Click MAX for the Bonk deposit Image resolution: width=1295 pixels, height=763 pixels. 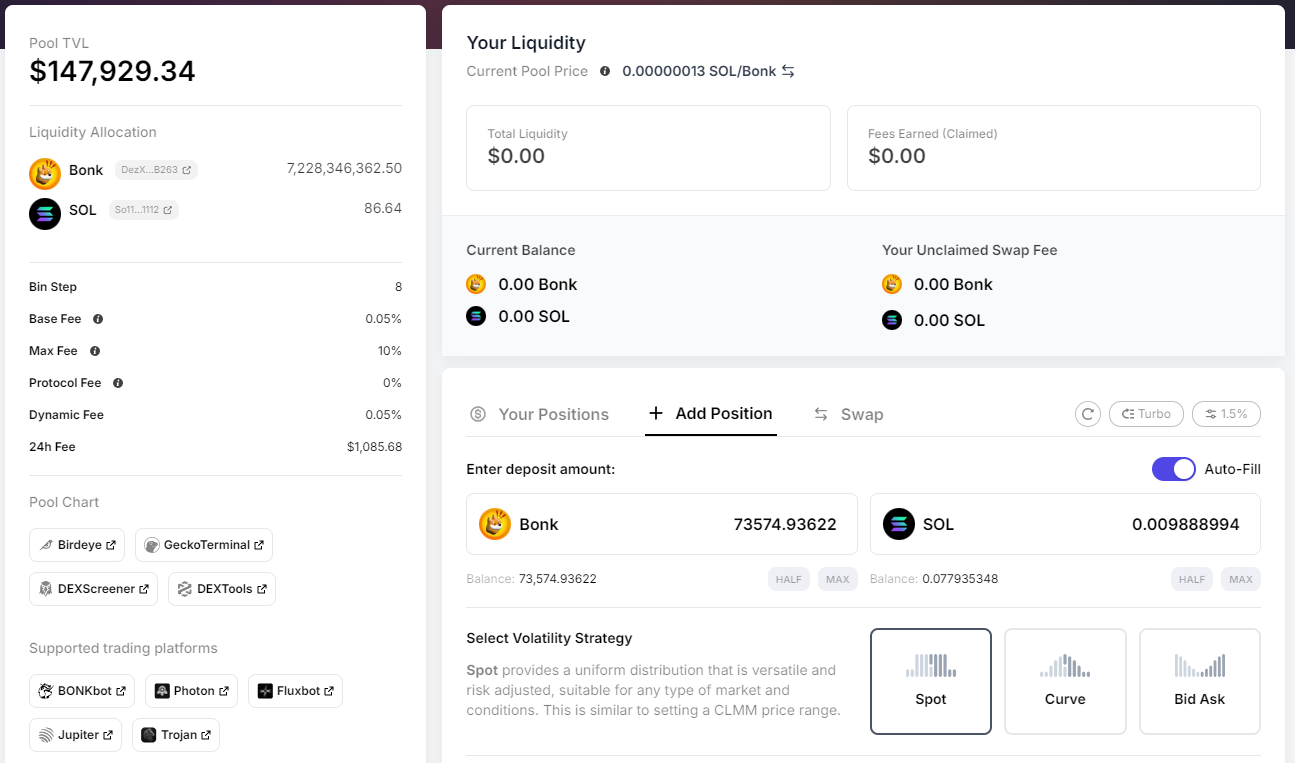837,579
